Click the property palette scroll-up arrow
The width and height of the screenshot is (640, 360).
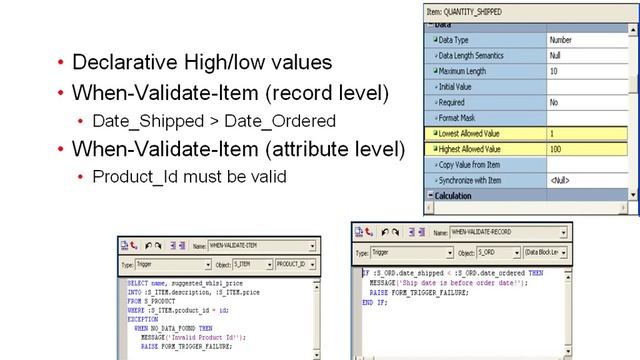(633, 30)
